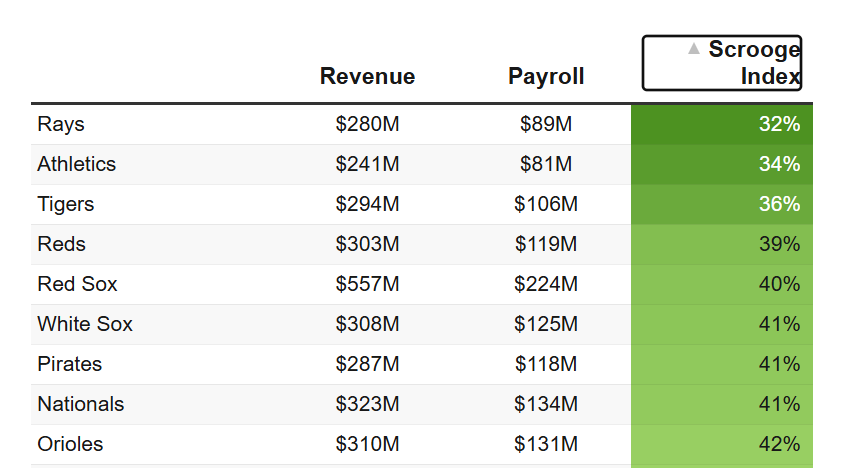The width and height of the screenshot is (848, 468).
Task: Click the Red Sox 40% Scrooge Index cell
Action: pyautogui.click(x=722, y=285)
